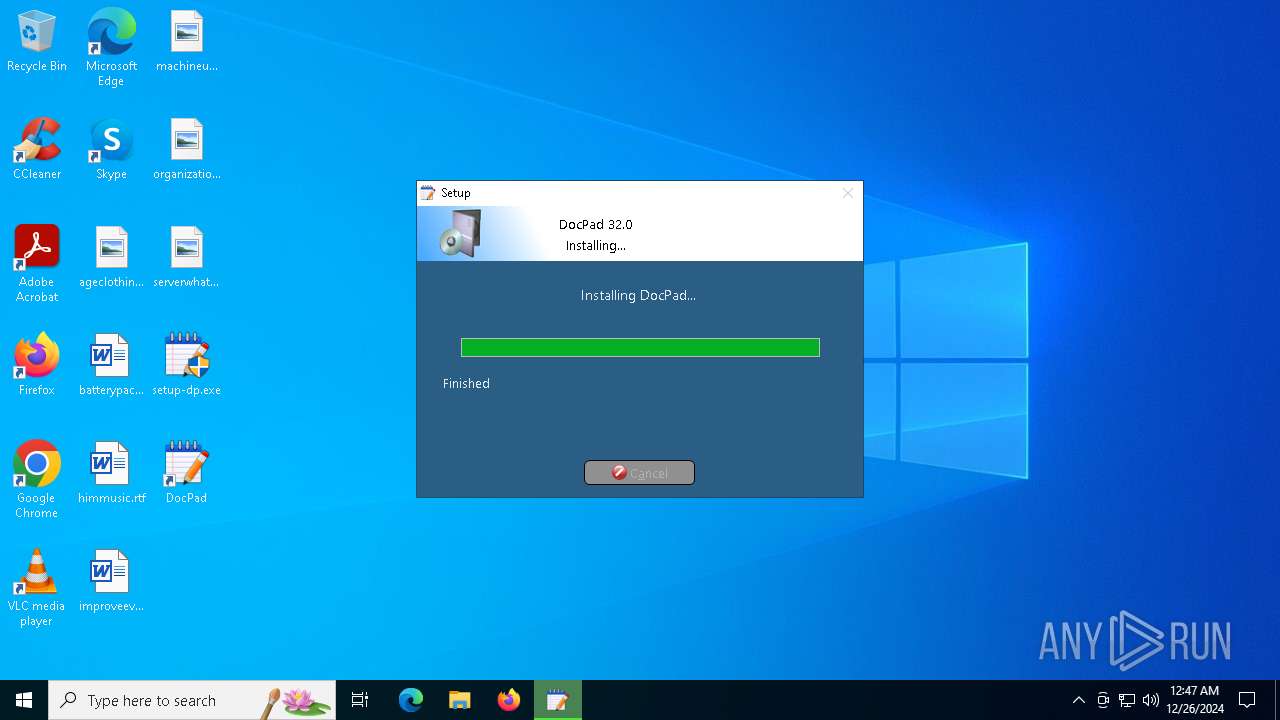
Task: Launch Microsoft Edge from the taskbar
Action: pos(411,700)
